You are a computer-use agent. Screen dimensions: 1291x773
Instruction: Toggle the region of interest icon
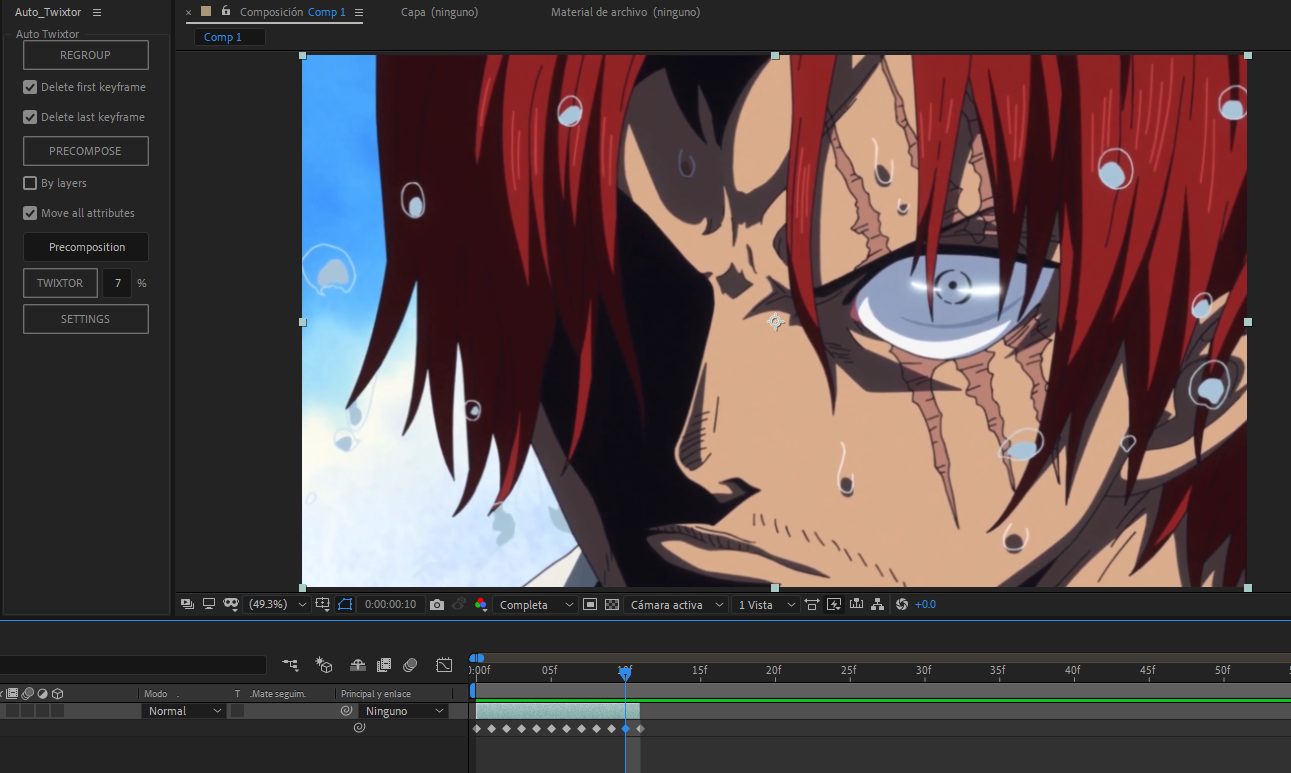(345, 604)
